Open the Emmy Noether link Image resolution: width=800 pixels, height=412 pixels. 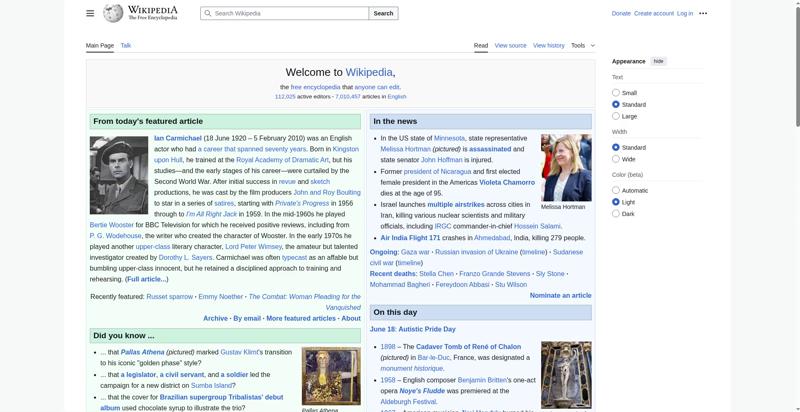(x=220, y=297)
